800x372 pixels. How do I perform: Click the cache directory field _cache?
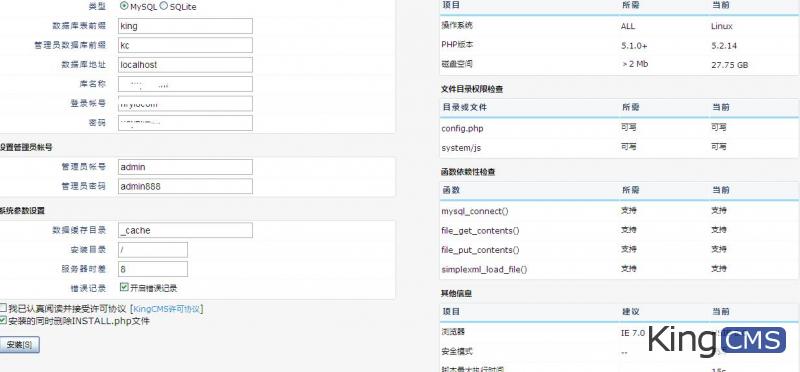[x=185, y=230]
